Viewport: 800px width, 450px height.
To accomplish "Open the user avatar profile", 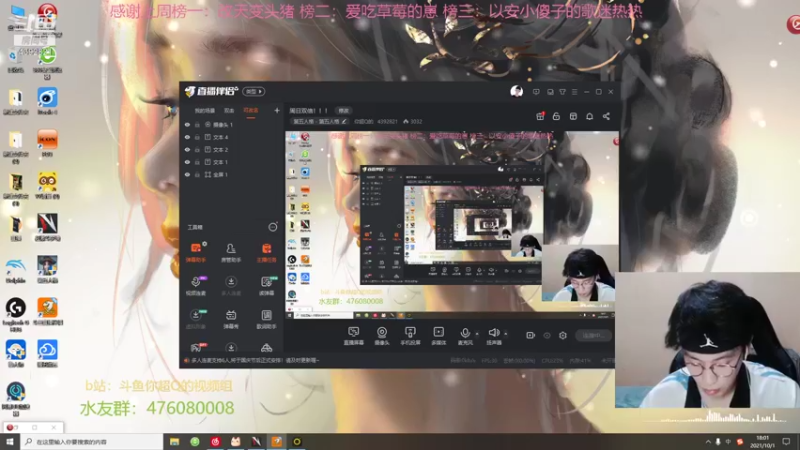I will pyautogui.click(x=516, y=91).
